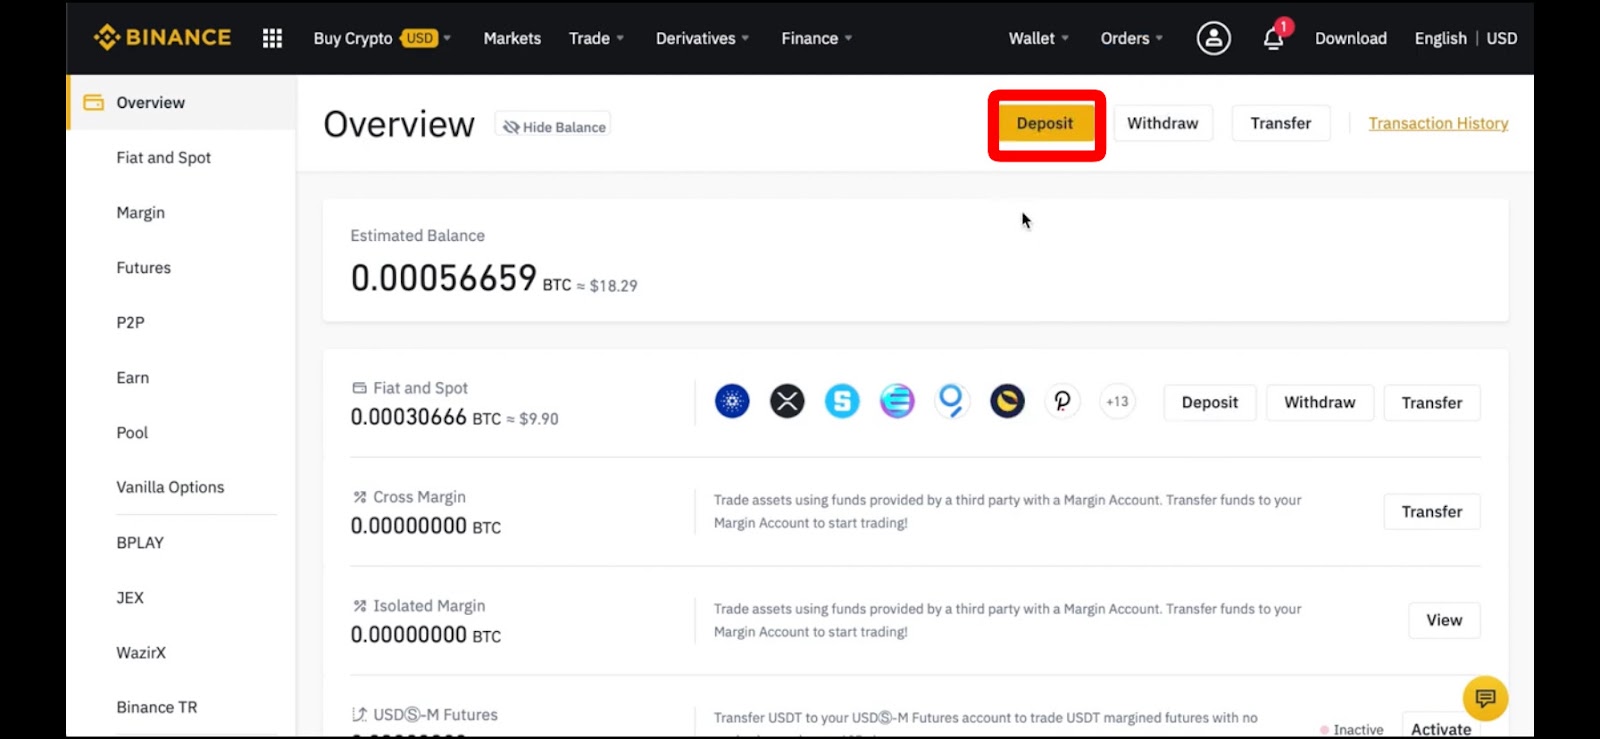1600x739 pixels.
Task: Open the Markets menu item
Action: (x=512, y=38)
